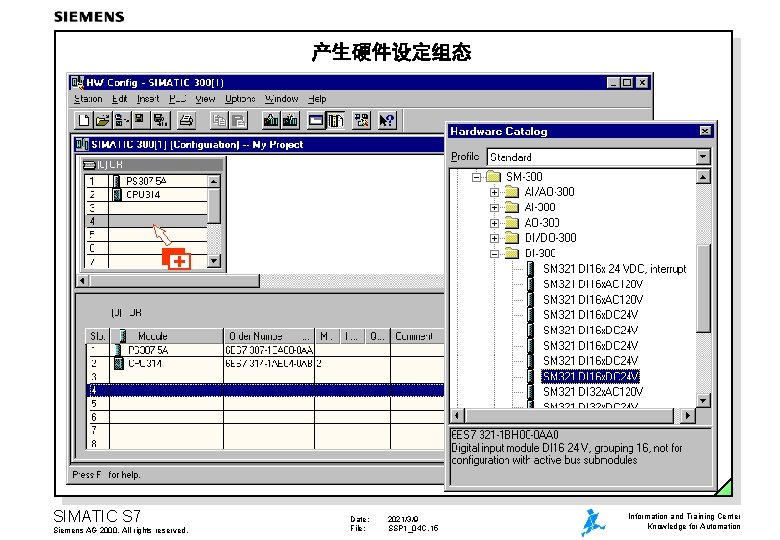This screenshot has height=540, width=780.
Task: Click the CPU314 module icon in rack
Action: [x=116, y=194]
